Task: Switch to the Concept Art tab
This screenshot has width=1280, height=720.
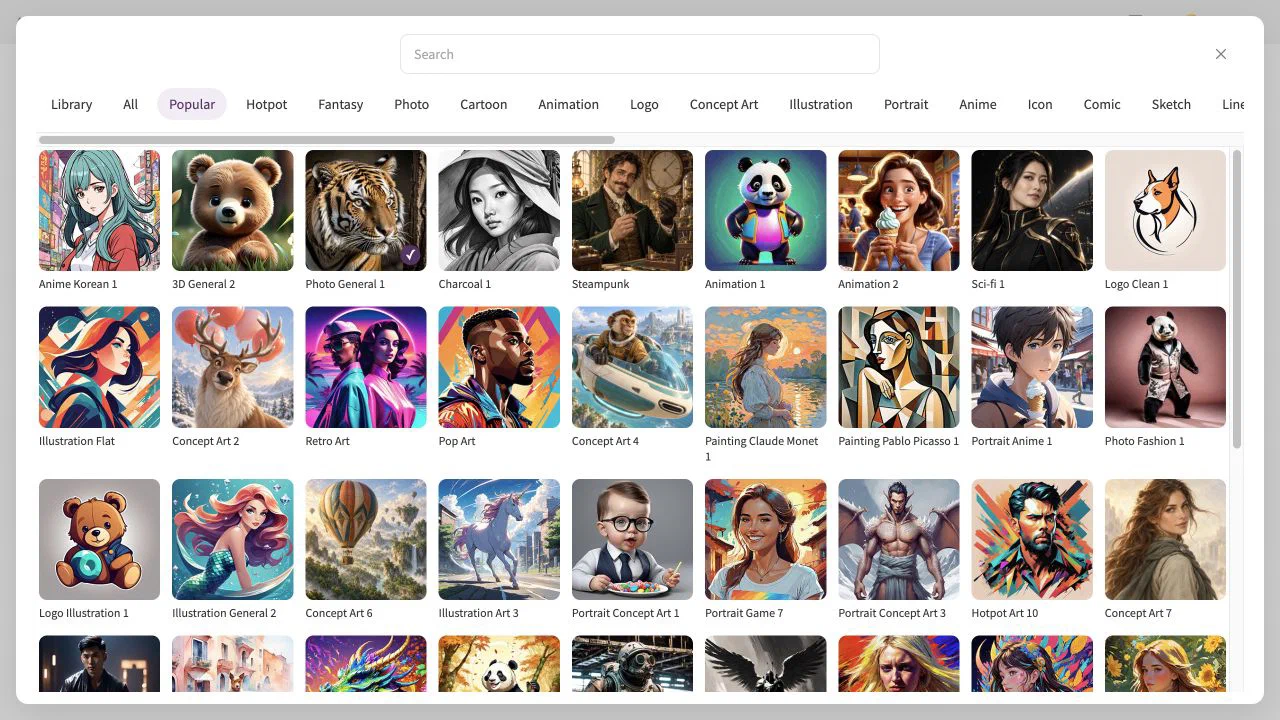Action: point(724,104)
